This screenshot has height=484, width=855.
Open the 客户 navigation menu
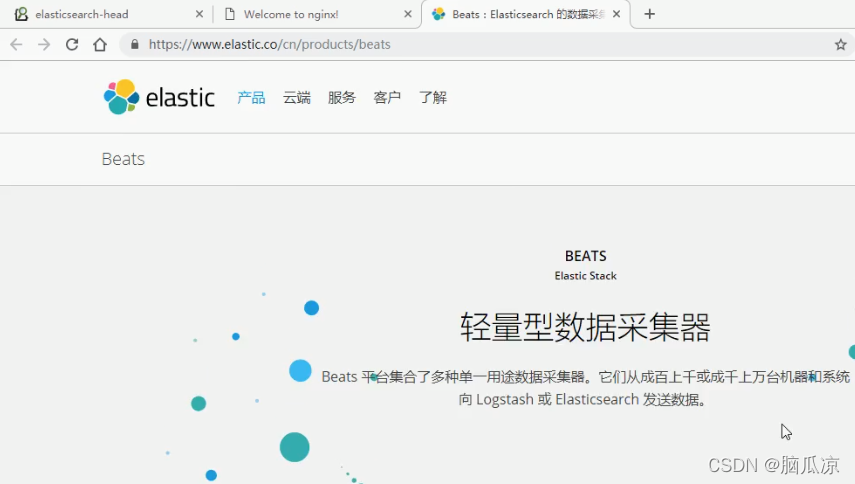tap(387, 98)
